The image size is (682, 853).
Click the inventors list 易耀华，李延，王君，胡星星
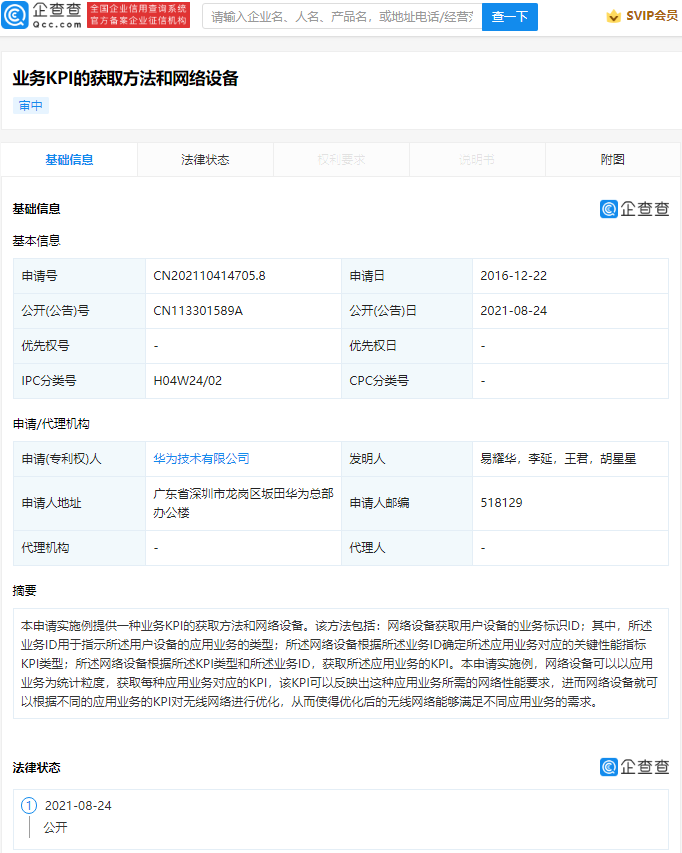(558, 459)
